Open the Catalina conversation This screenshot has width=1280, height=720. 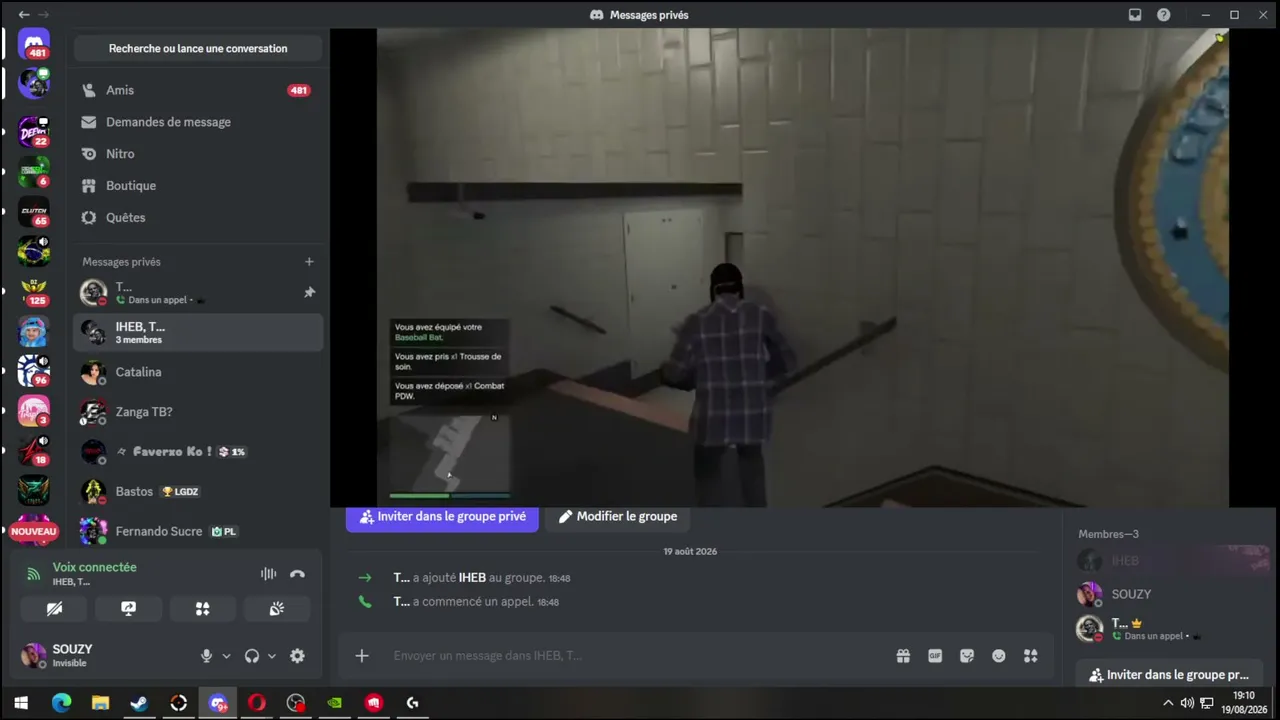click(198, 372)
